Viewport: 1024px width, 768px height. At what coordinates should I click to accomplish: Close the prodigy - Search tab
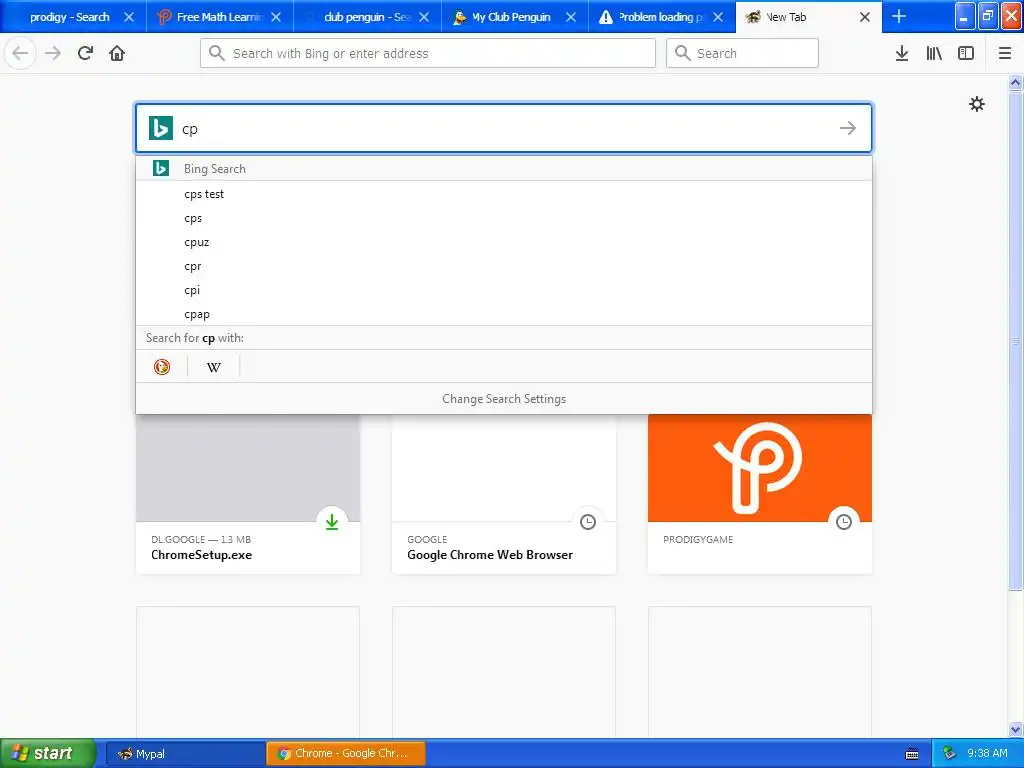[x=129, y=17]
